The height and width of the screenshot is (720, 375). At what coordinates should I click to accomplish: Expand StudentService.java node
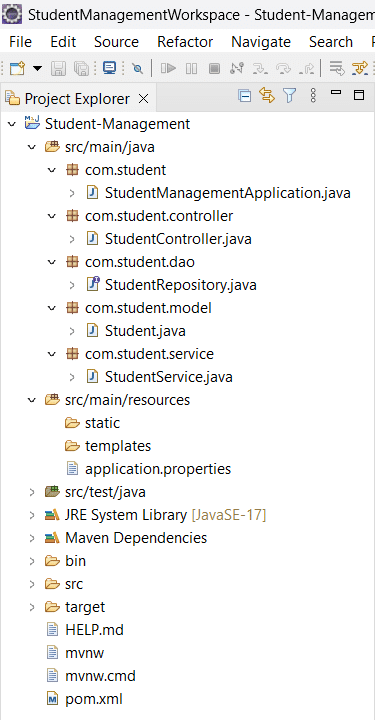tap(72, 377)
